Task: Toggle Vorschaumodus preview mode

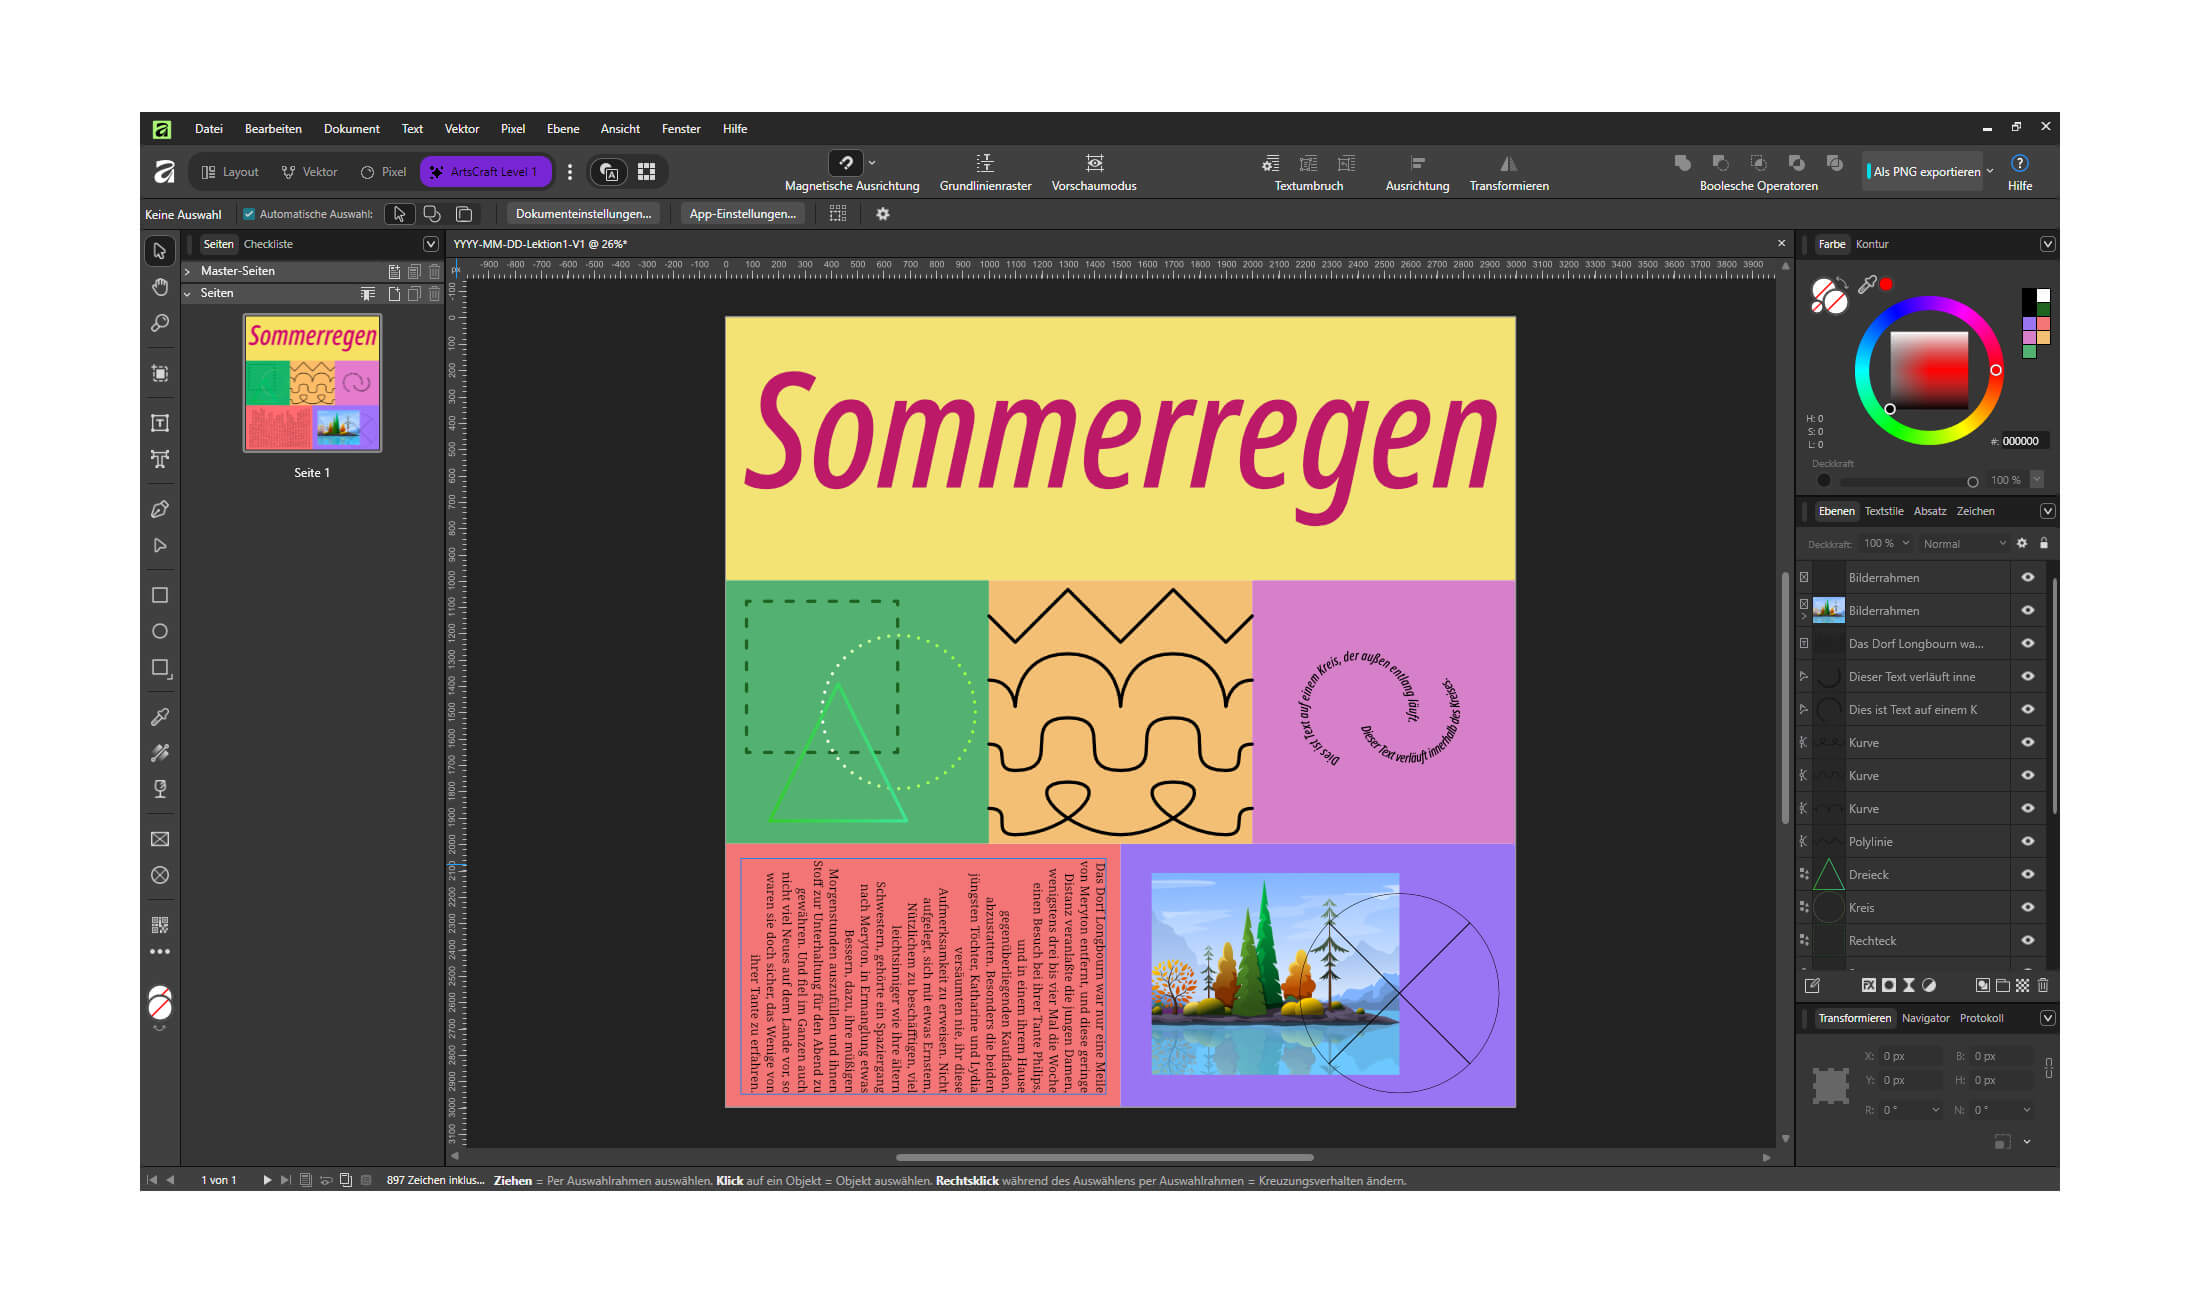Action: click(x=1094, y=172)
